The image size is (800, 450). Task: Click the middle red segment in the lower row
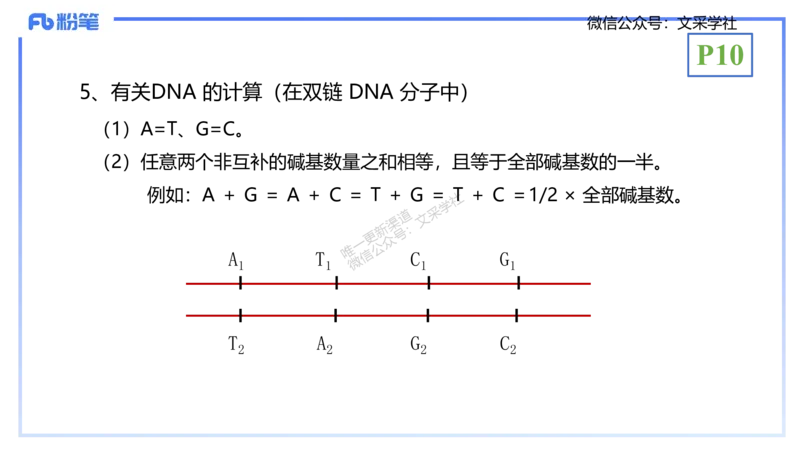click(382, 316)
